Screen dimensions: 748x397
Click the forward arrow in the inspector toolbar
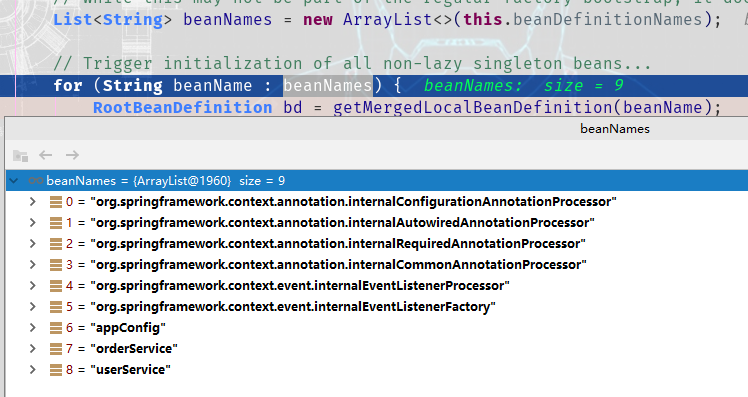[72, 155]
